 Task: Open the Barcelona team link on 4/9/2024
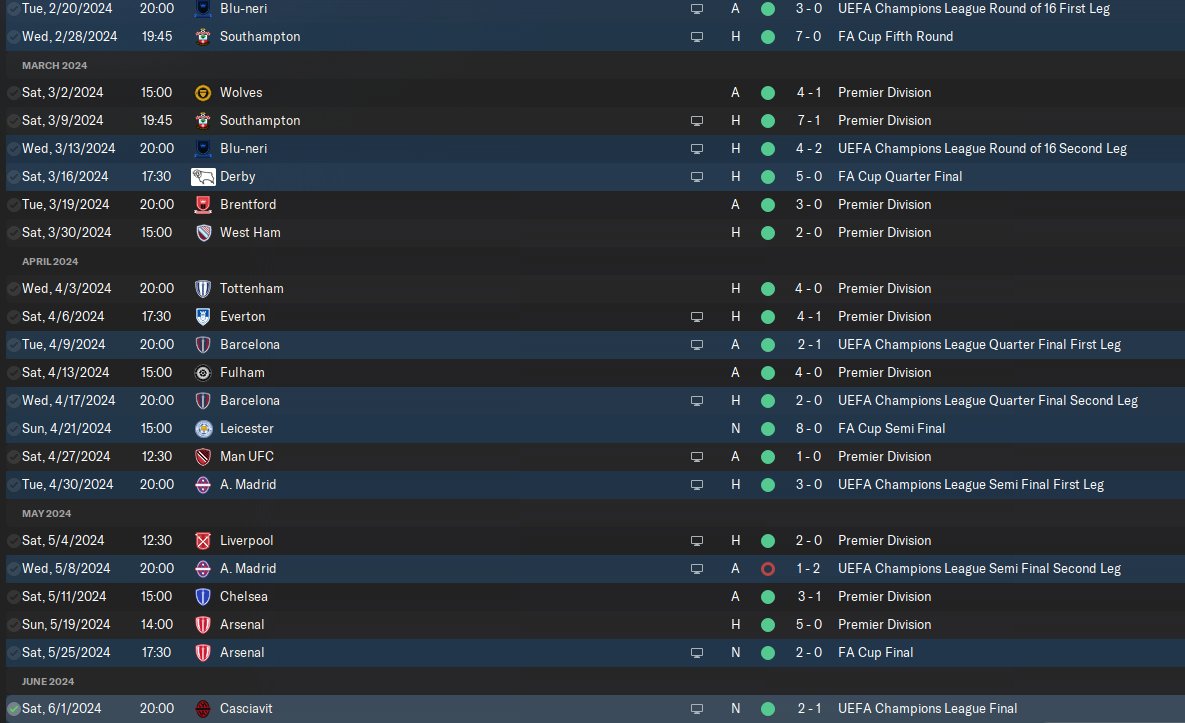click(249, 345)
